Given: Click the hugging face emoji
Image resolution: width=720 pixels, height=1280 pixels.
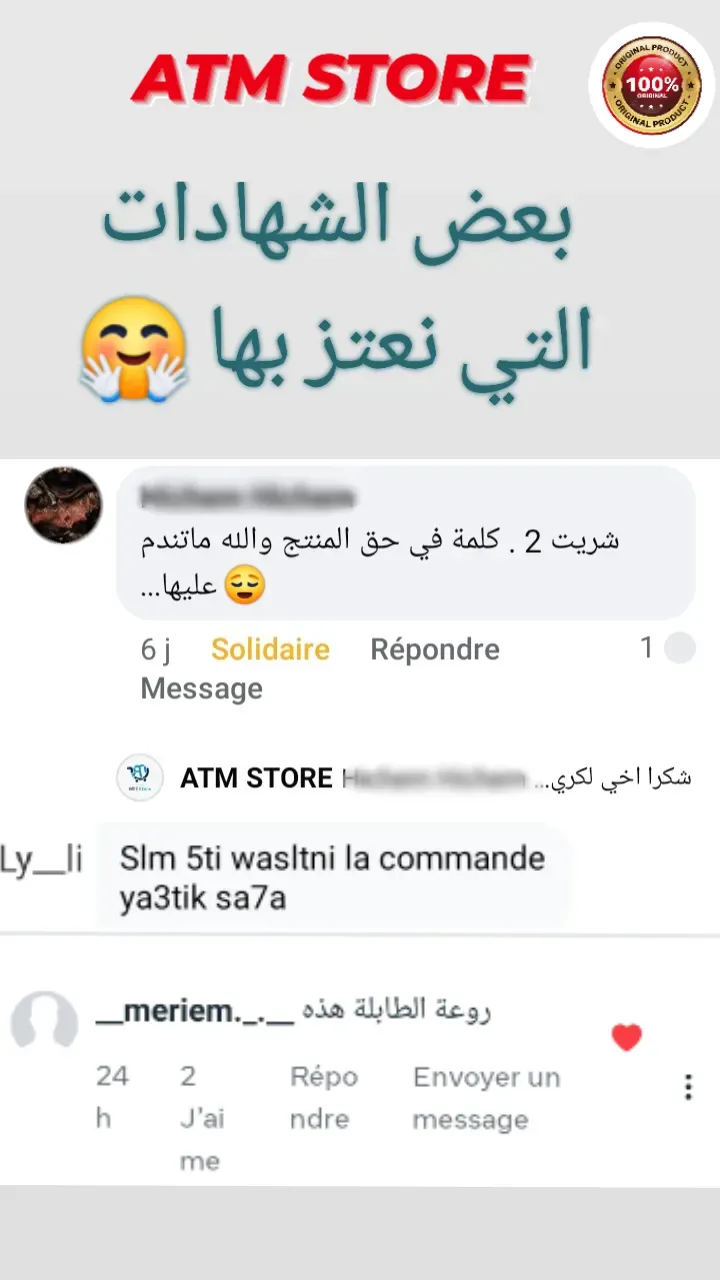Looking at the screenshot, I should click(134, 349).
